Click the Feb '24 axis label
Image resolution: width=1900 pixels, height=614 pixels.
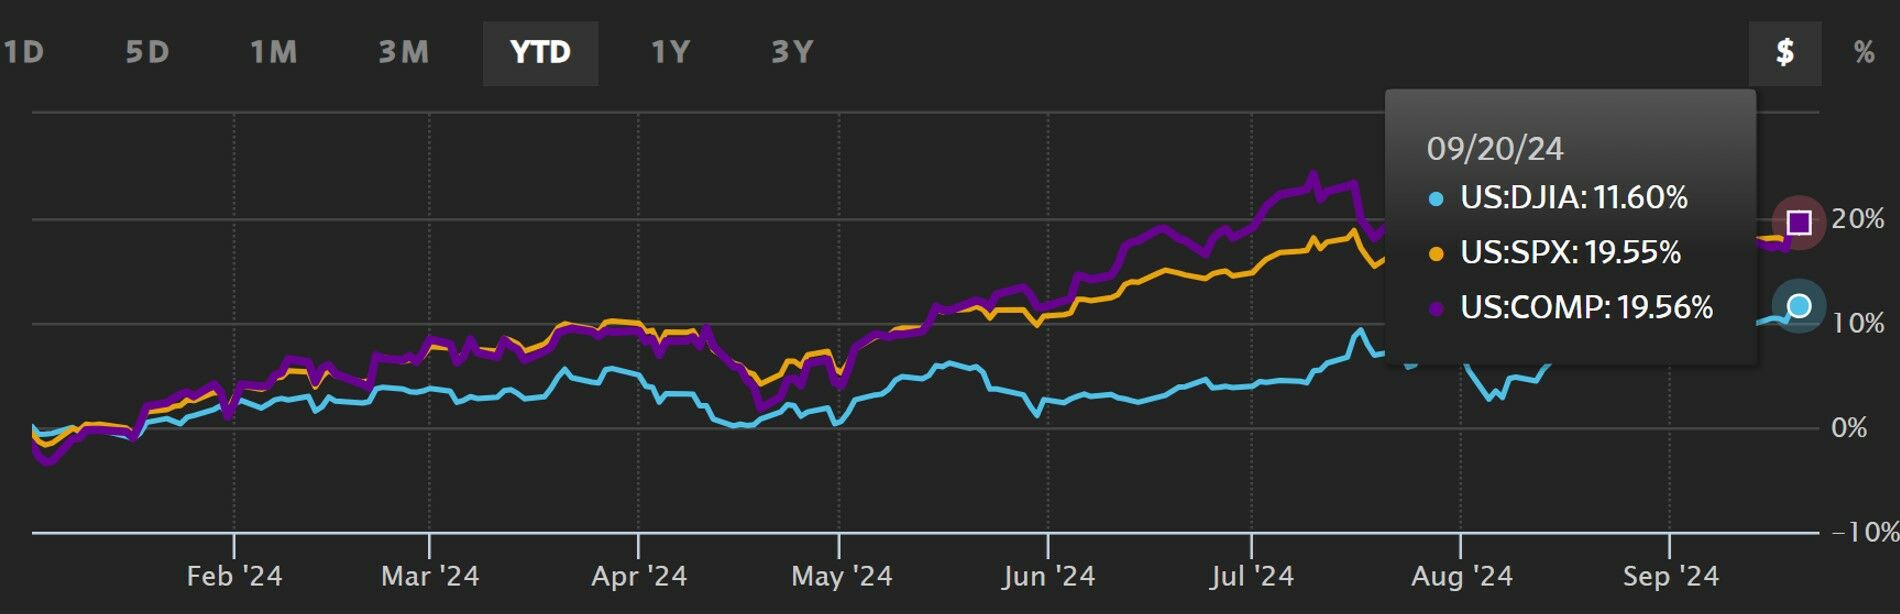[234, 577]
